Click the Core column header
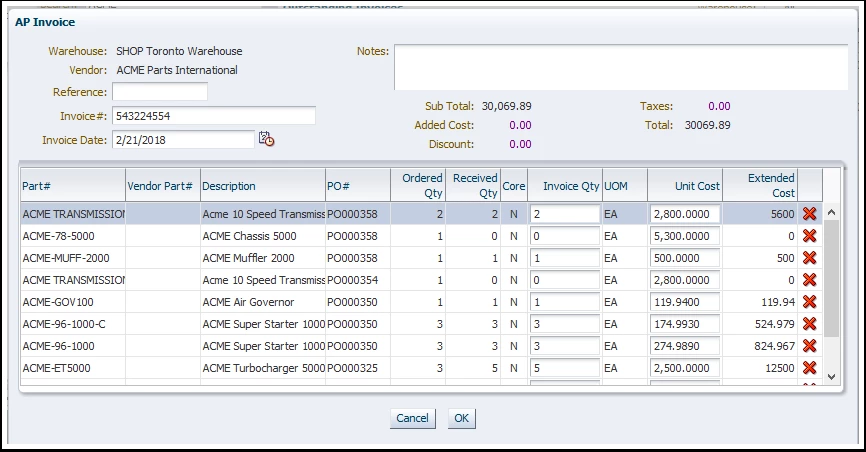 514,186
